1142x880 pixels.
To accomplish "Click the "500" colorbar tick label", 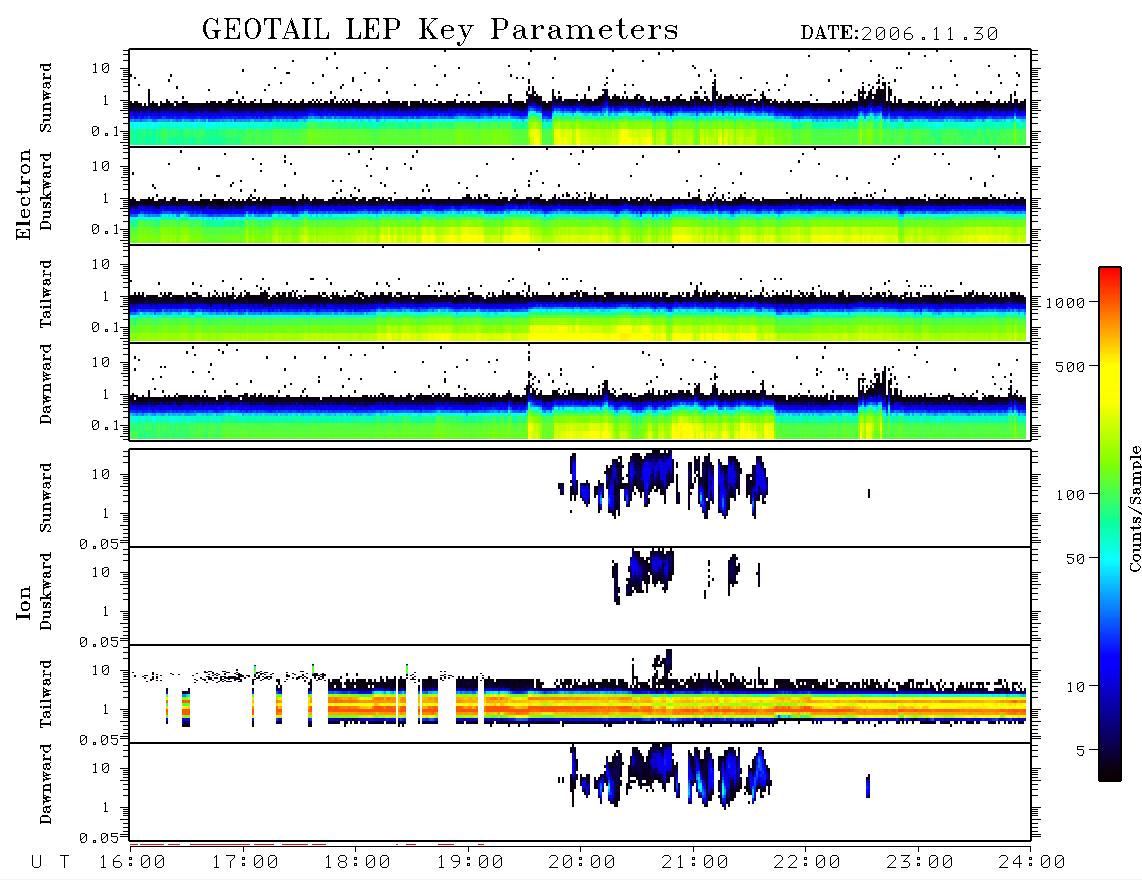I will click(1069, 367).
